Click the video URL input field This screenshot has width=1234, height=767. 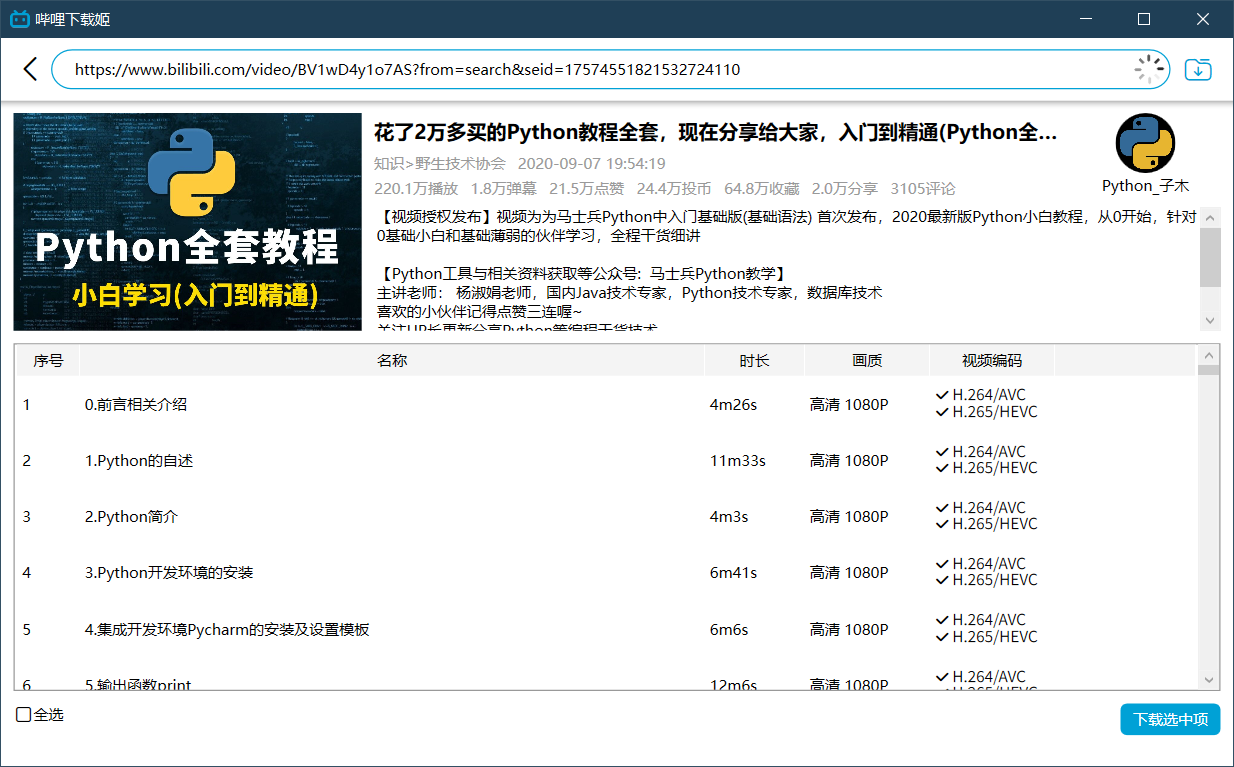tap(612, 69)
